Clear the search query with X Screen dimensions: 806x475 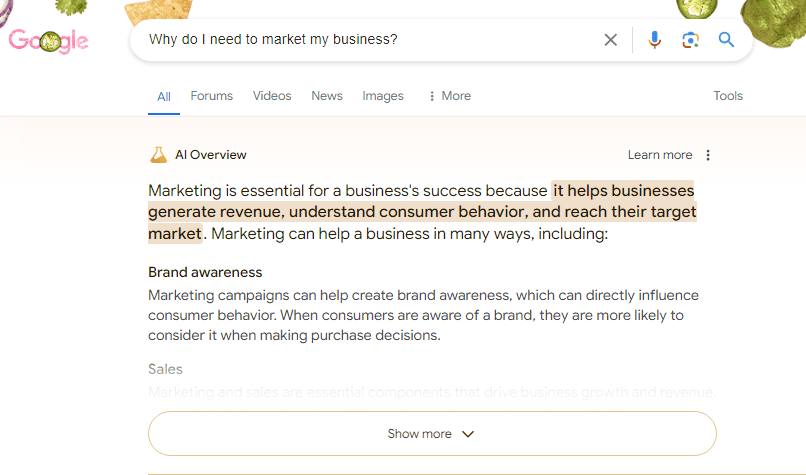[x=611, y=40]
